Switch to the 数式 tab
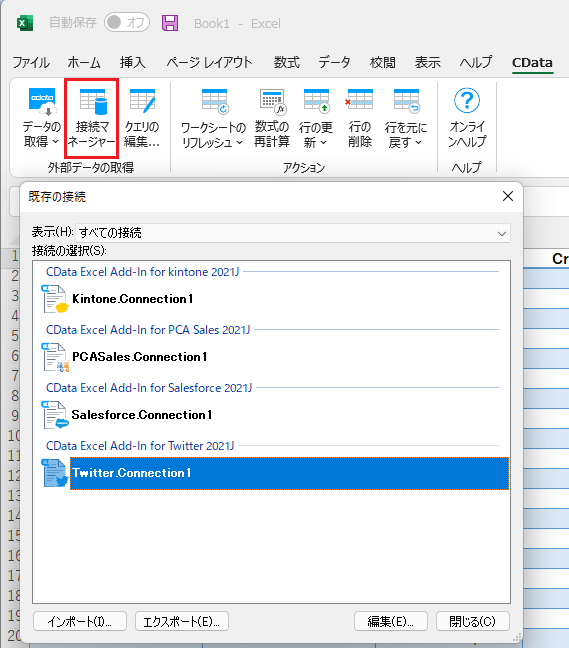569x648 pixels. tap(286, 63)
